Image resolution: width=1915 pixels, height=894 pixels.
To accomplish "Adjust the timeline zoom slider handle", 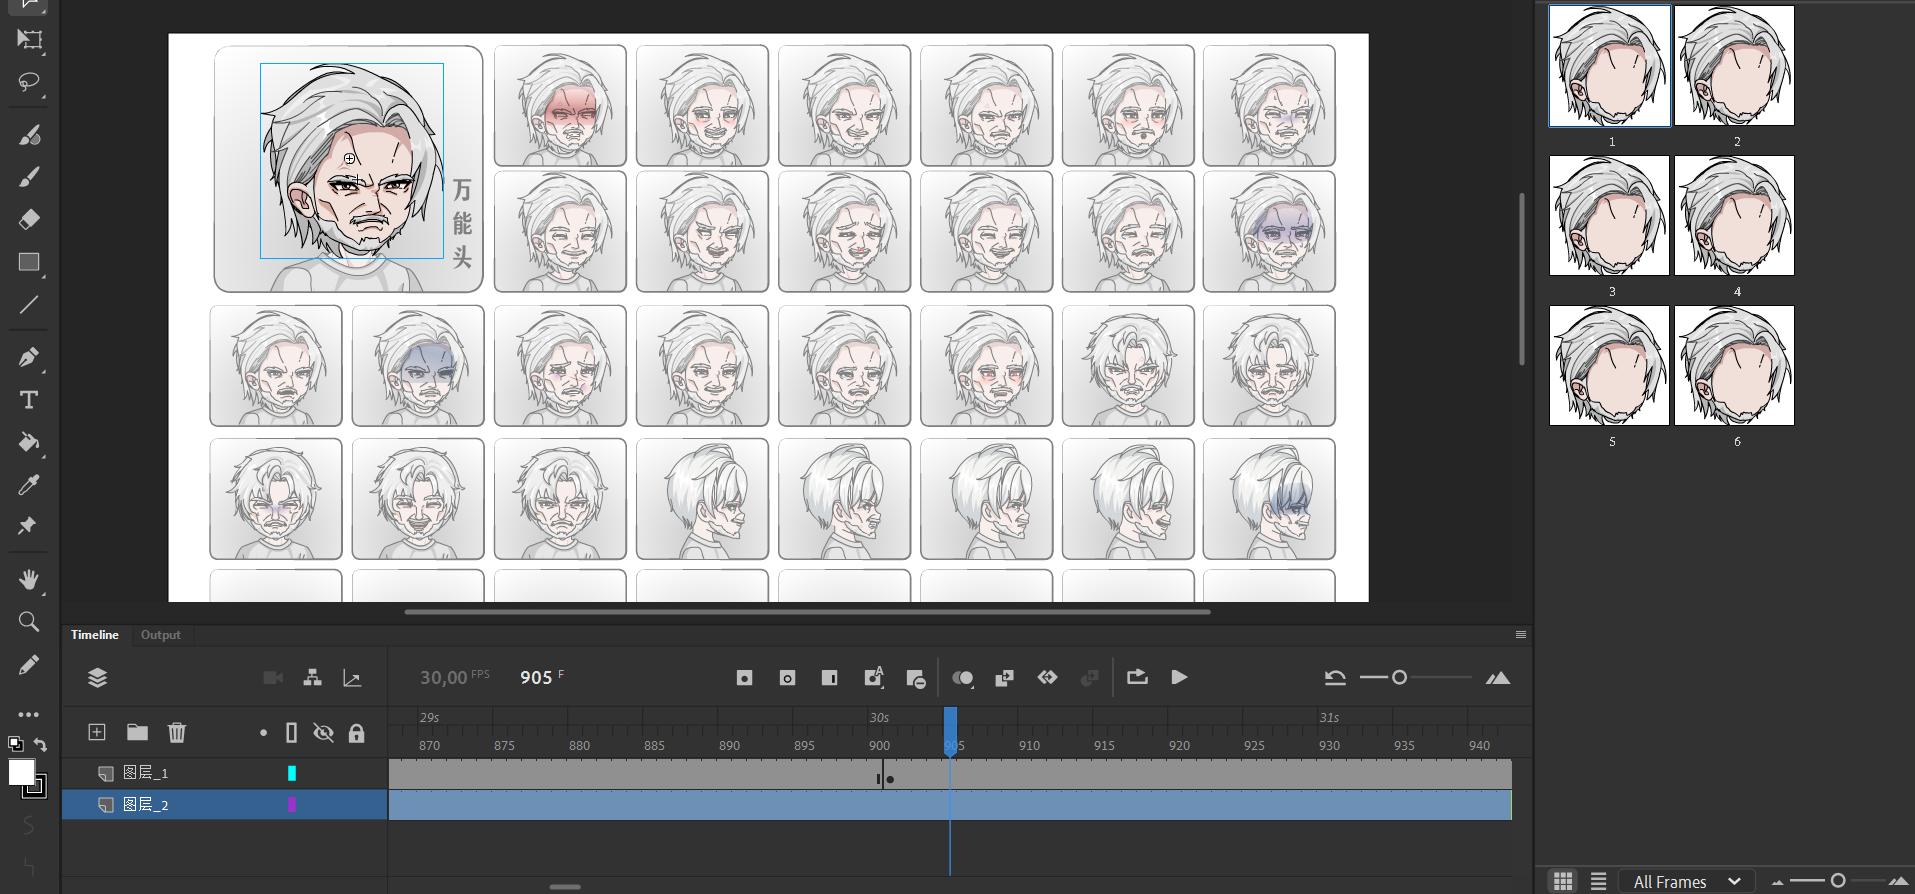I will (1399, 678).
